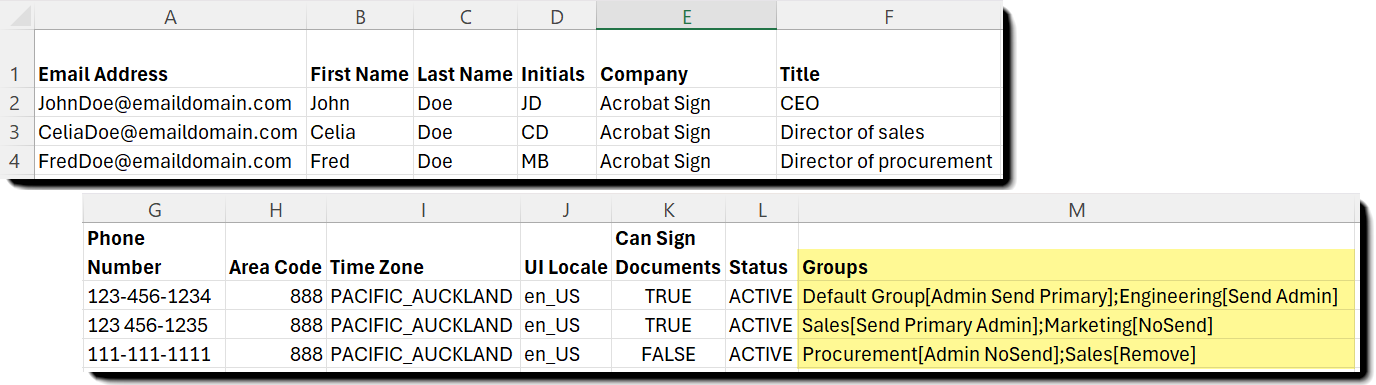The height and width of the screenshot is (385, 1376).
Task: Click the First Name header cell
Action: [x=360, y=59]
